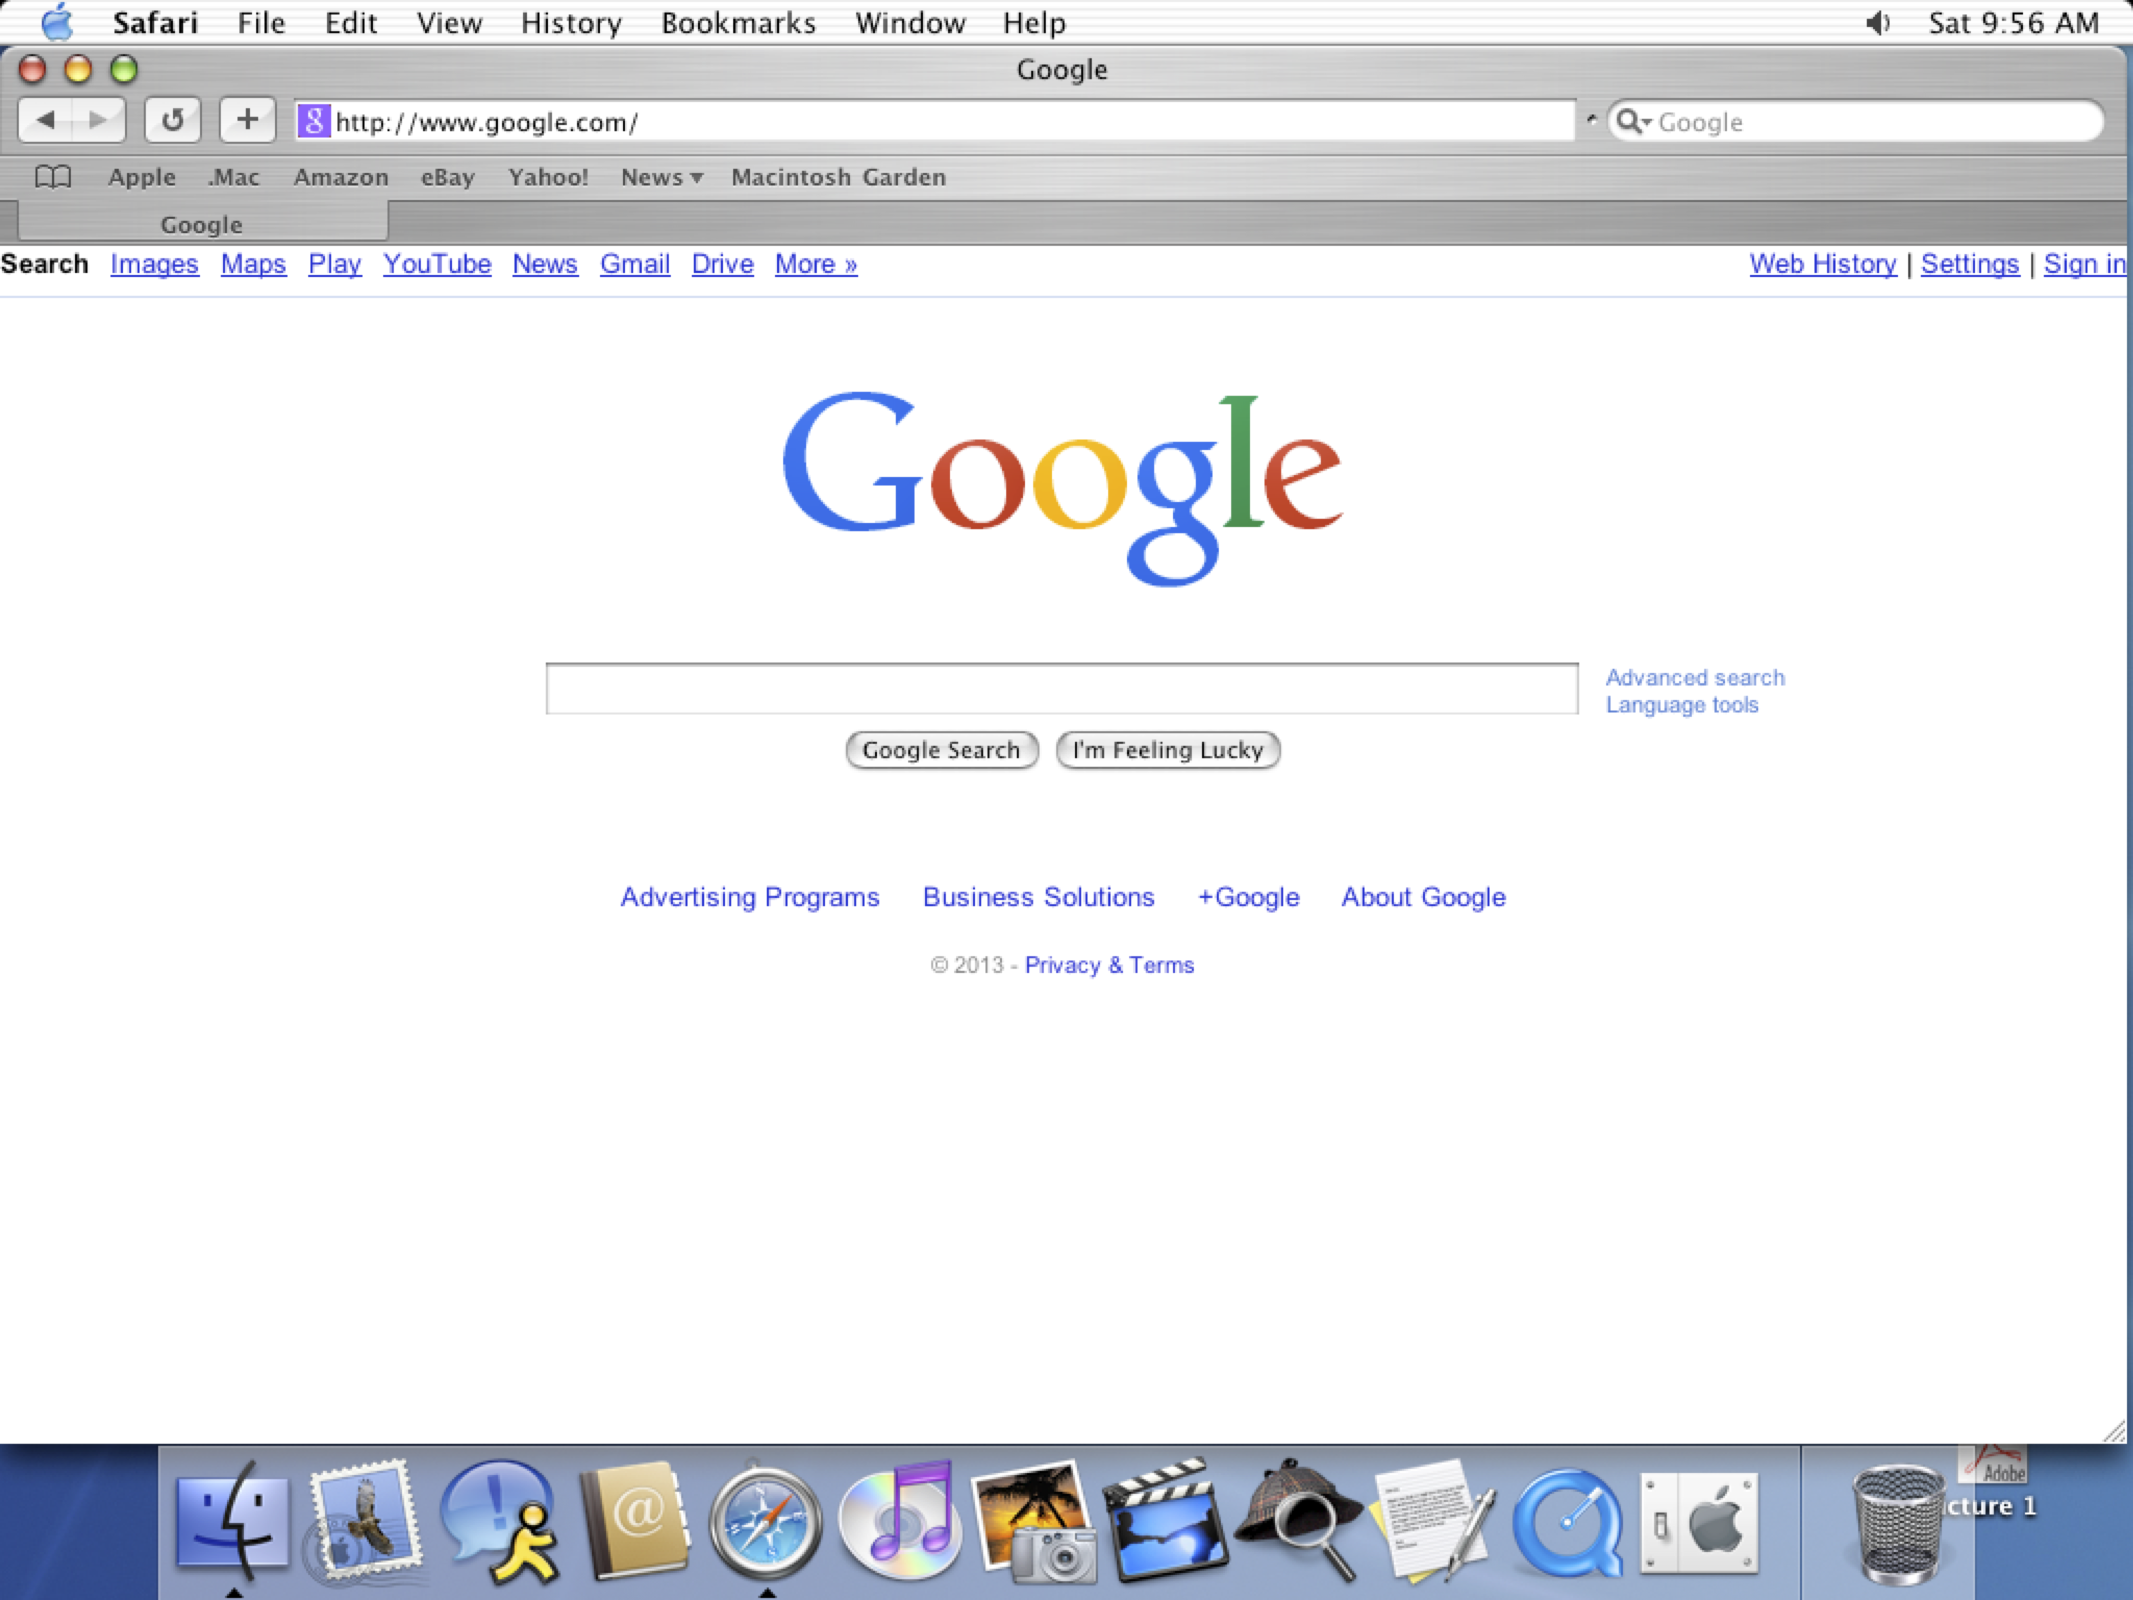The height and width of the screenshot is (1600, 2133).
Task: Launch QuickTime Player from the Dock
Action: pos(1567,1523)
